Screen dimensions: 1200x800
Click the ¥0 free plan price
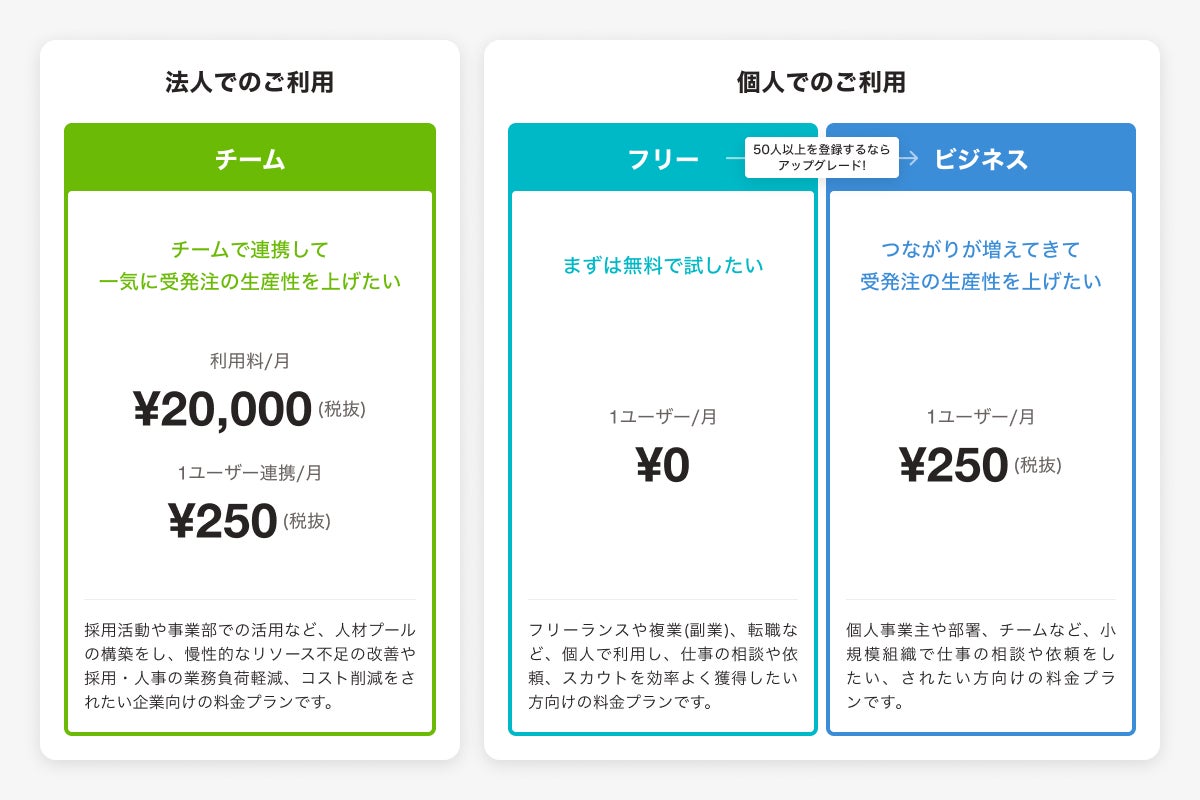point(663,465)
